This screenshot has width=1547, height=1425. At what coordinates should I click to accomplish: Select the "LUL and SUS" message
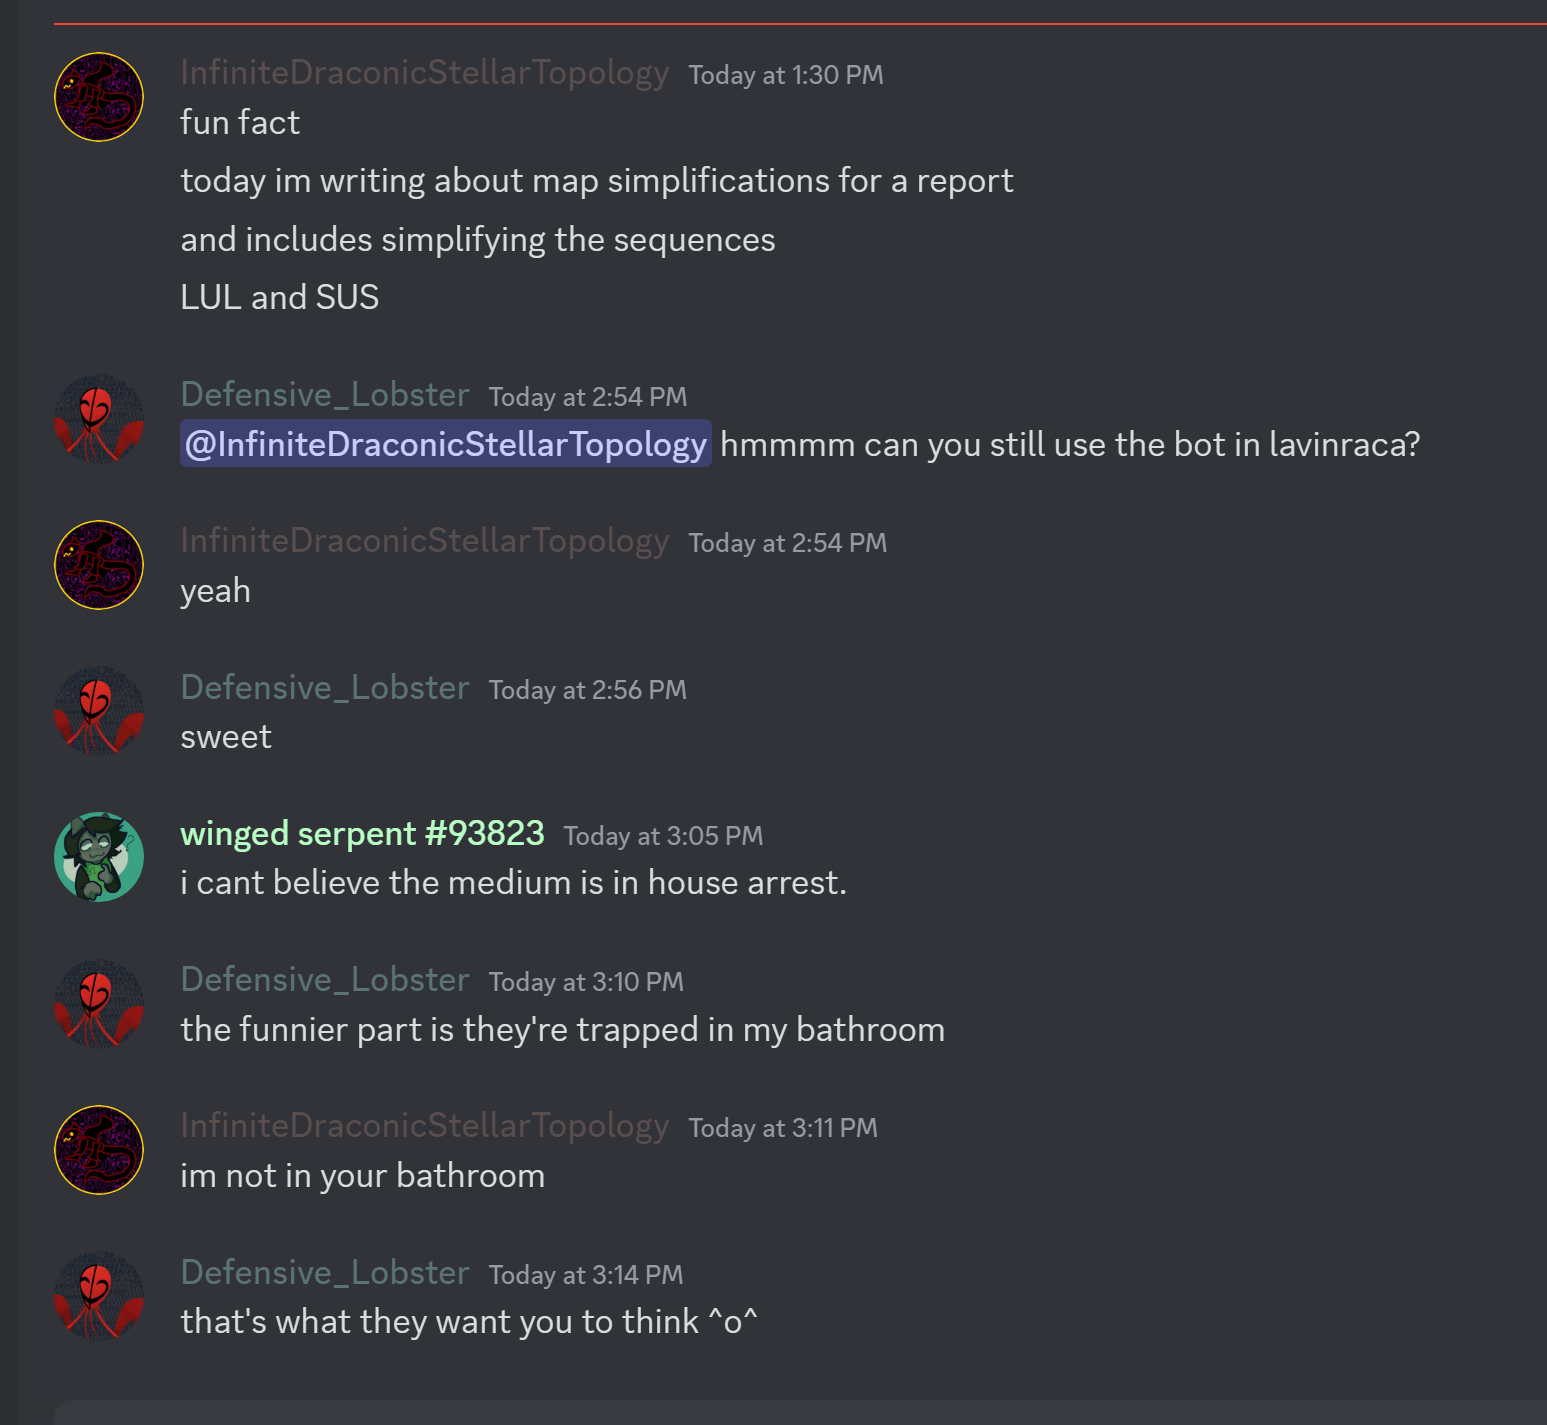click(280, 297)
